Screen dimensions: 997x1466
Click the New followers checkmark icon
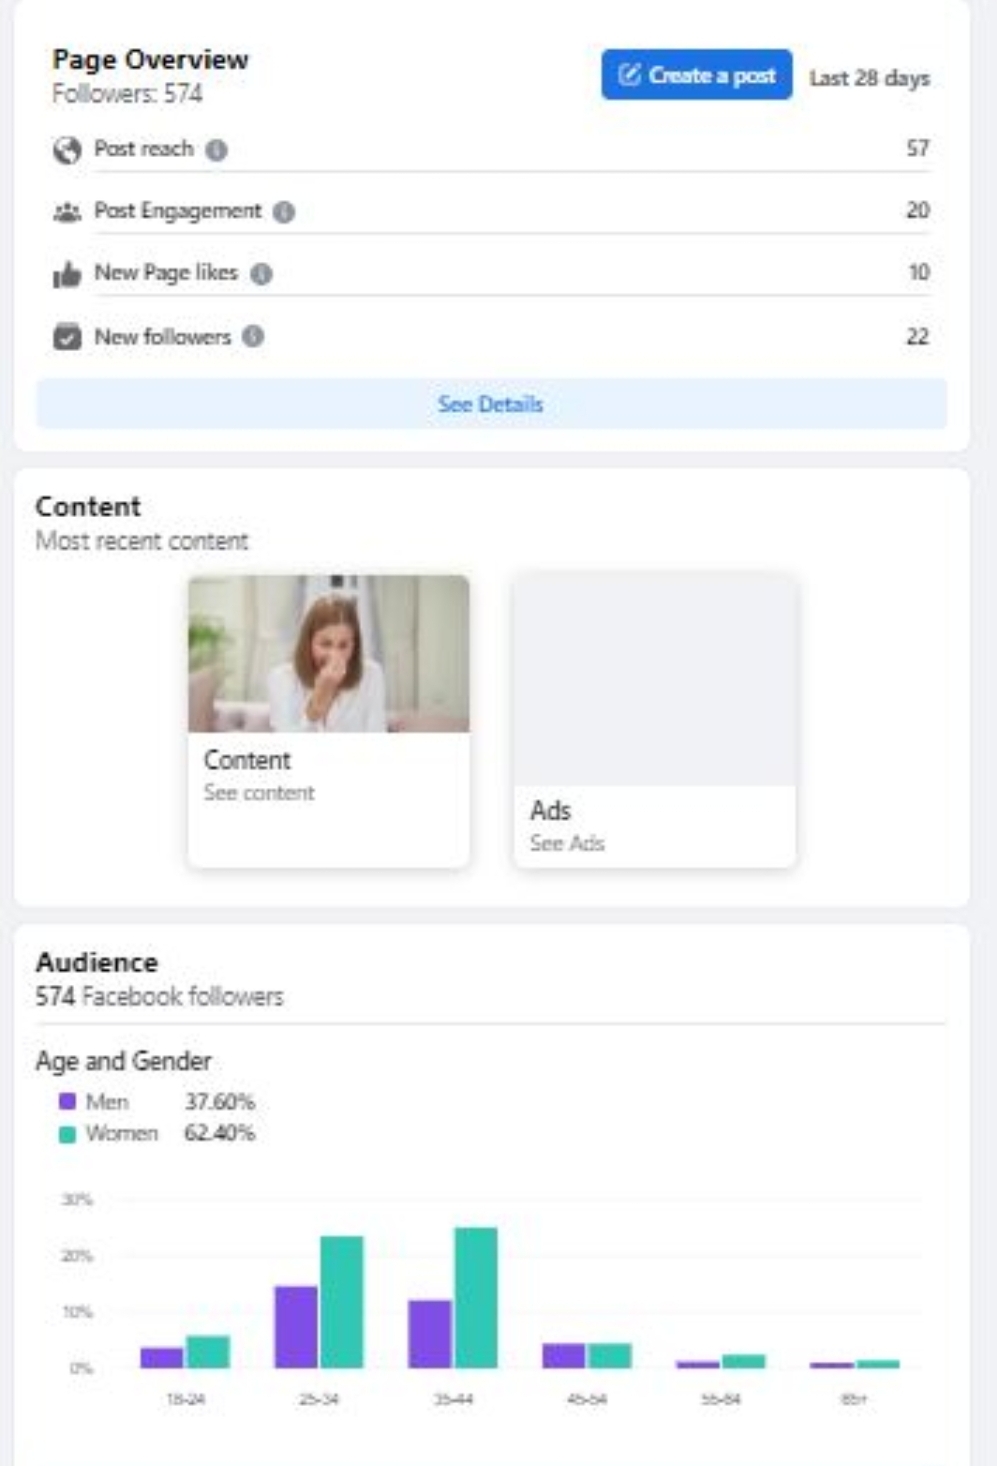coord(67,337)
